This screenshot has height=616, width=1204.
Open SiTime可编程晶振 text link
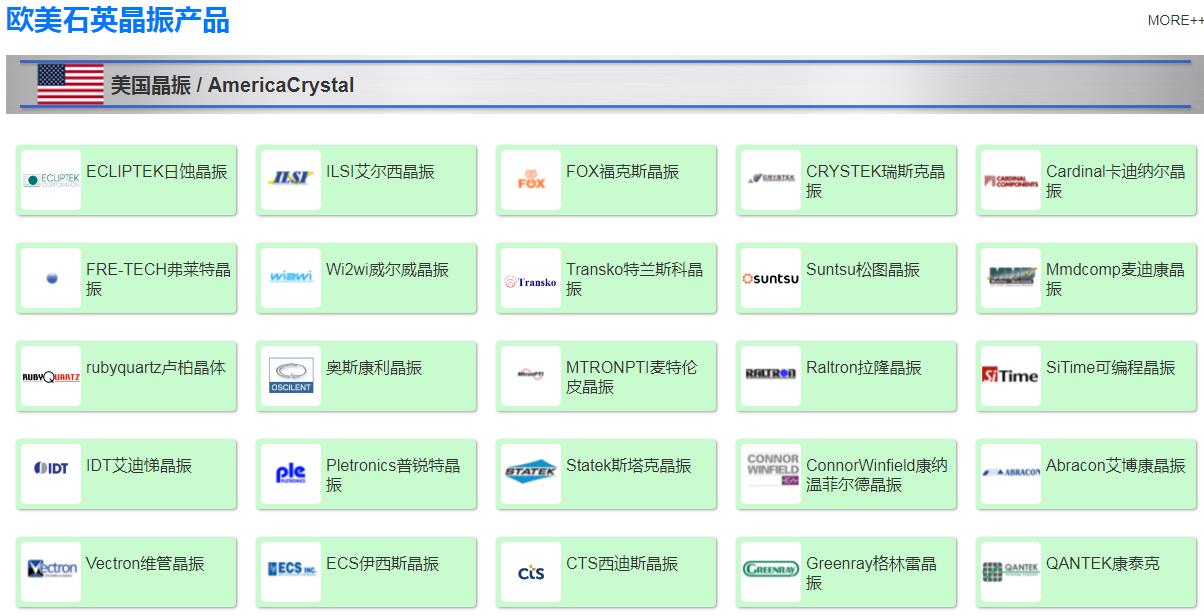1111,368
